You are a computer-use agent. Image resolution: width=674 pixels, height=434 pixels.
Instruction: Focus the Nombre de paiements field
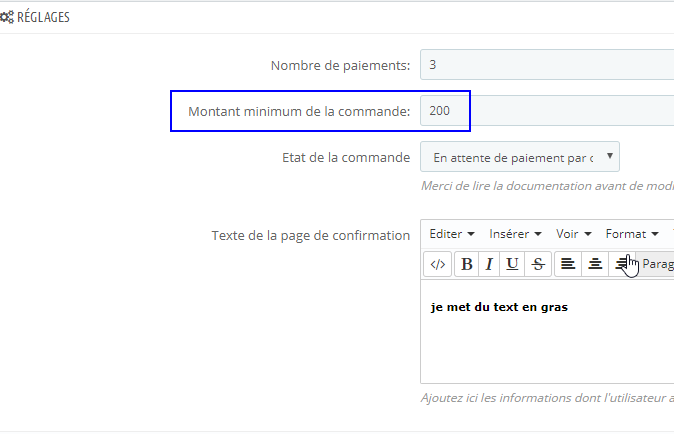click(x=547, y=65)
